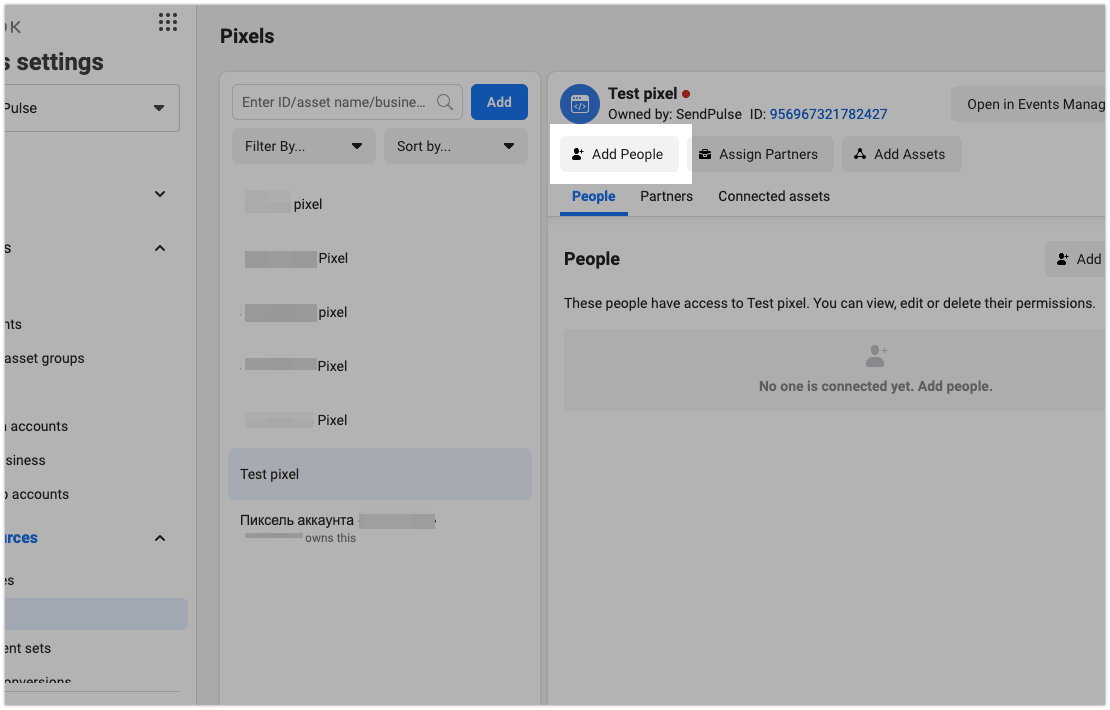Image resolution: width=1110 pixels, height=710 pixels.
Task: Switch to the Connected assets tab
Action: click(x=774, y=196)
